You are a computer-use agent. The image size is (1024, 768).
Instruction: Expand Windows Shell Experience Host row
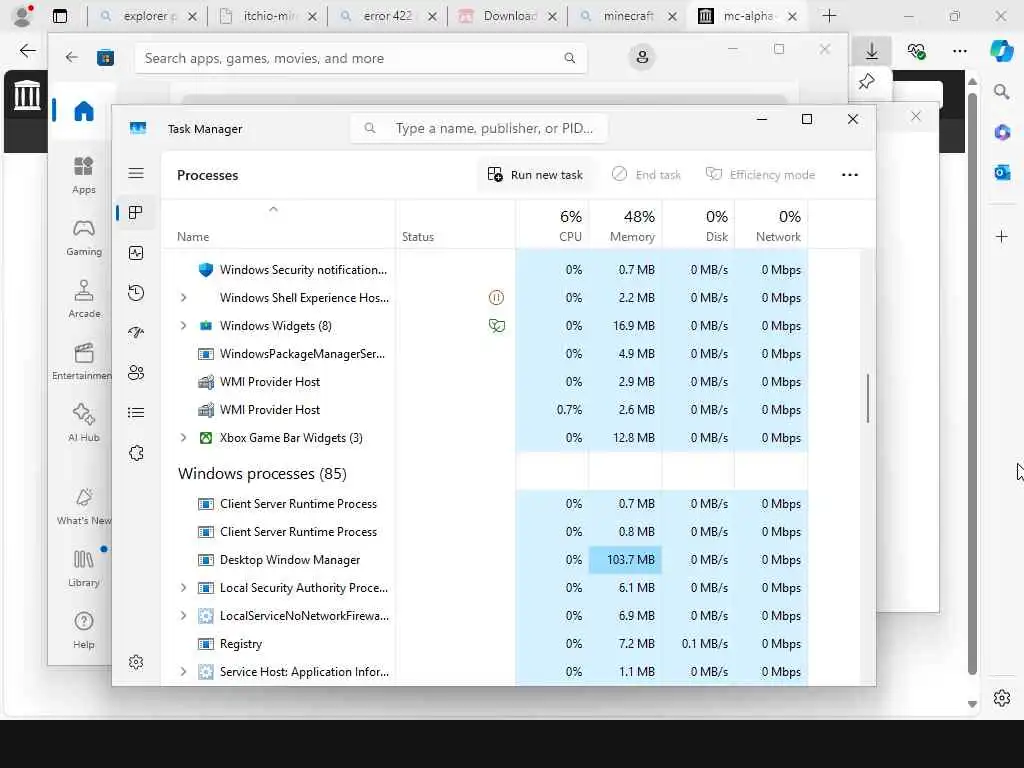tap(184, 298)
